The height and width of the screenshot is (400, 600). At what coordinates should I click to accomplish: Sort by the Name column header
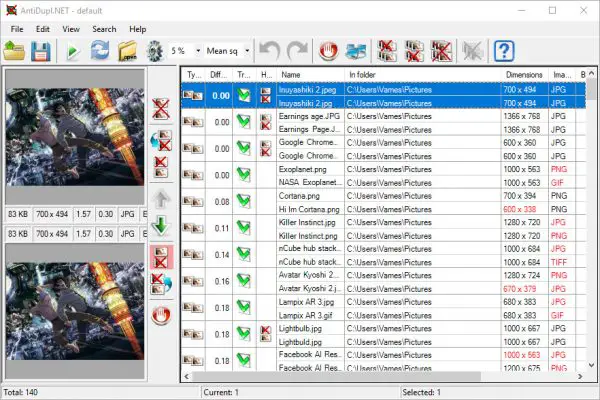tap(310, 75)
